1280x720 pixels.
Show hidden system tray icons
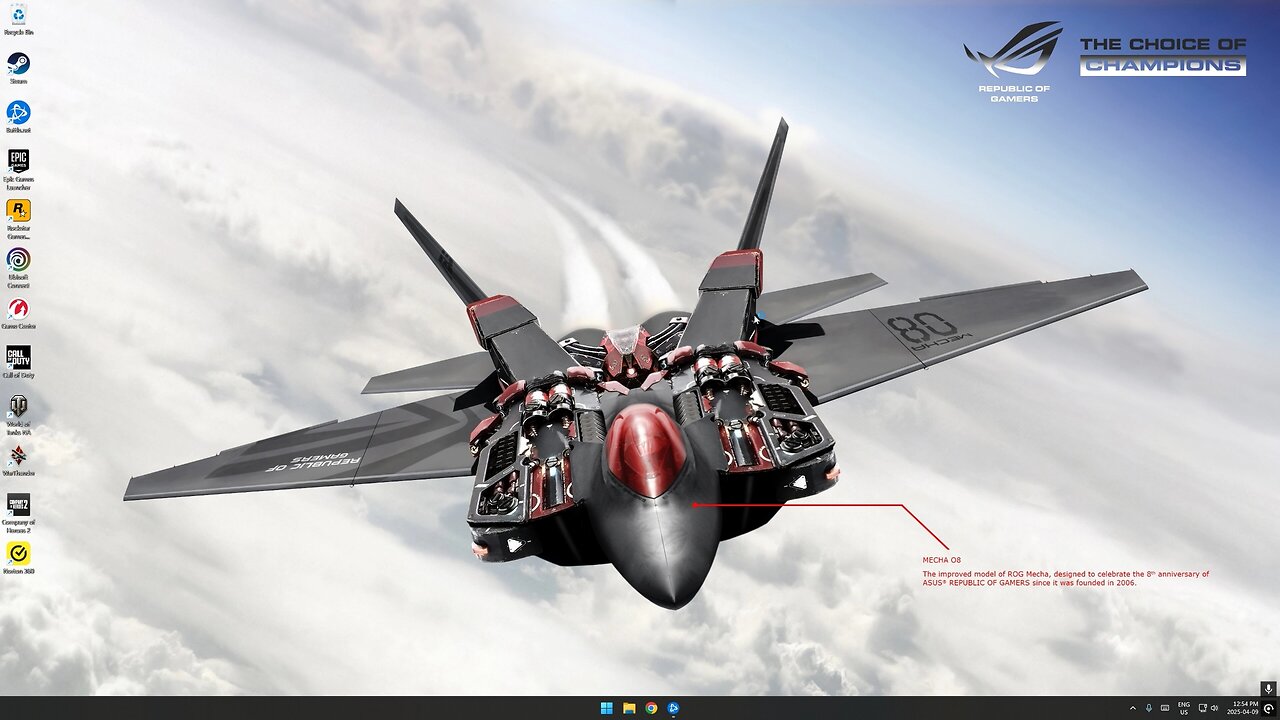(x=1133, y=708)
